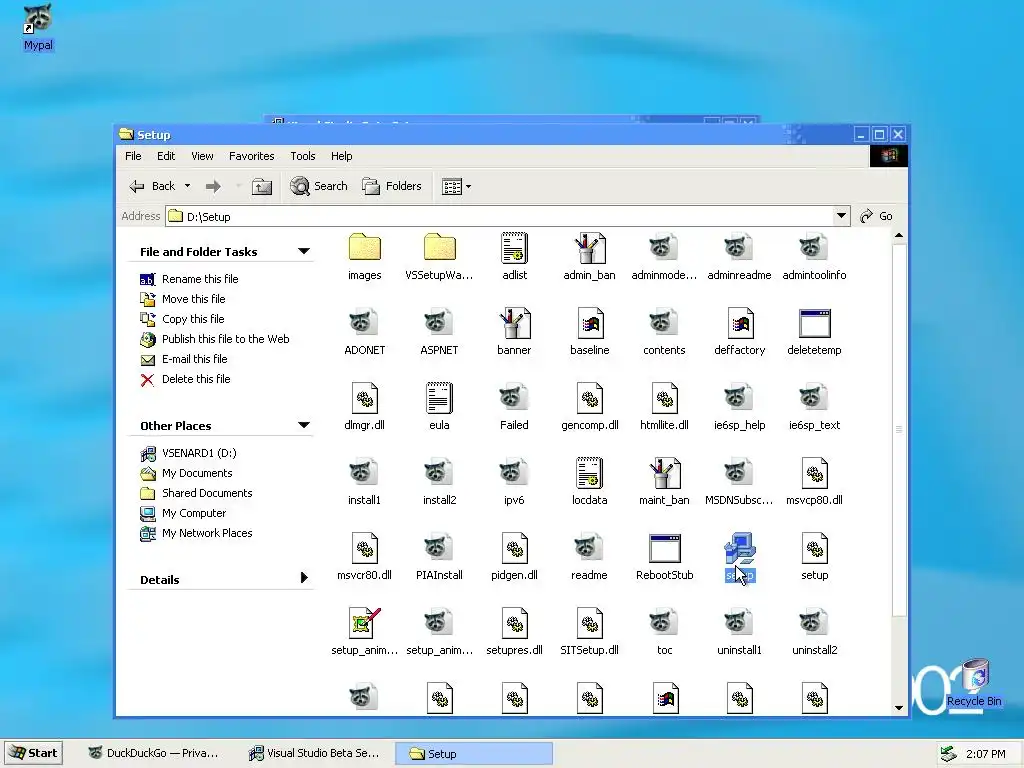Open the Help menu
The height and width of the screenshot is (768, 1024).
point(342,156)
